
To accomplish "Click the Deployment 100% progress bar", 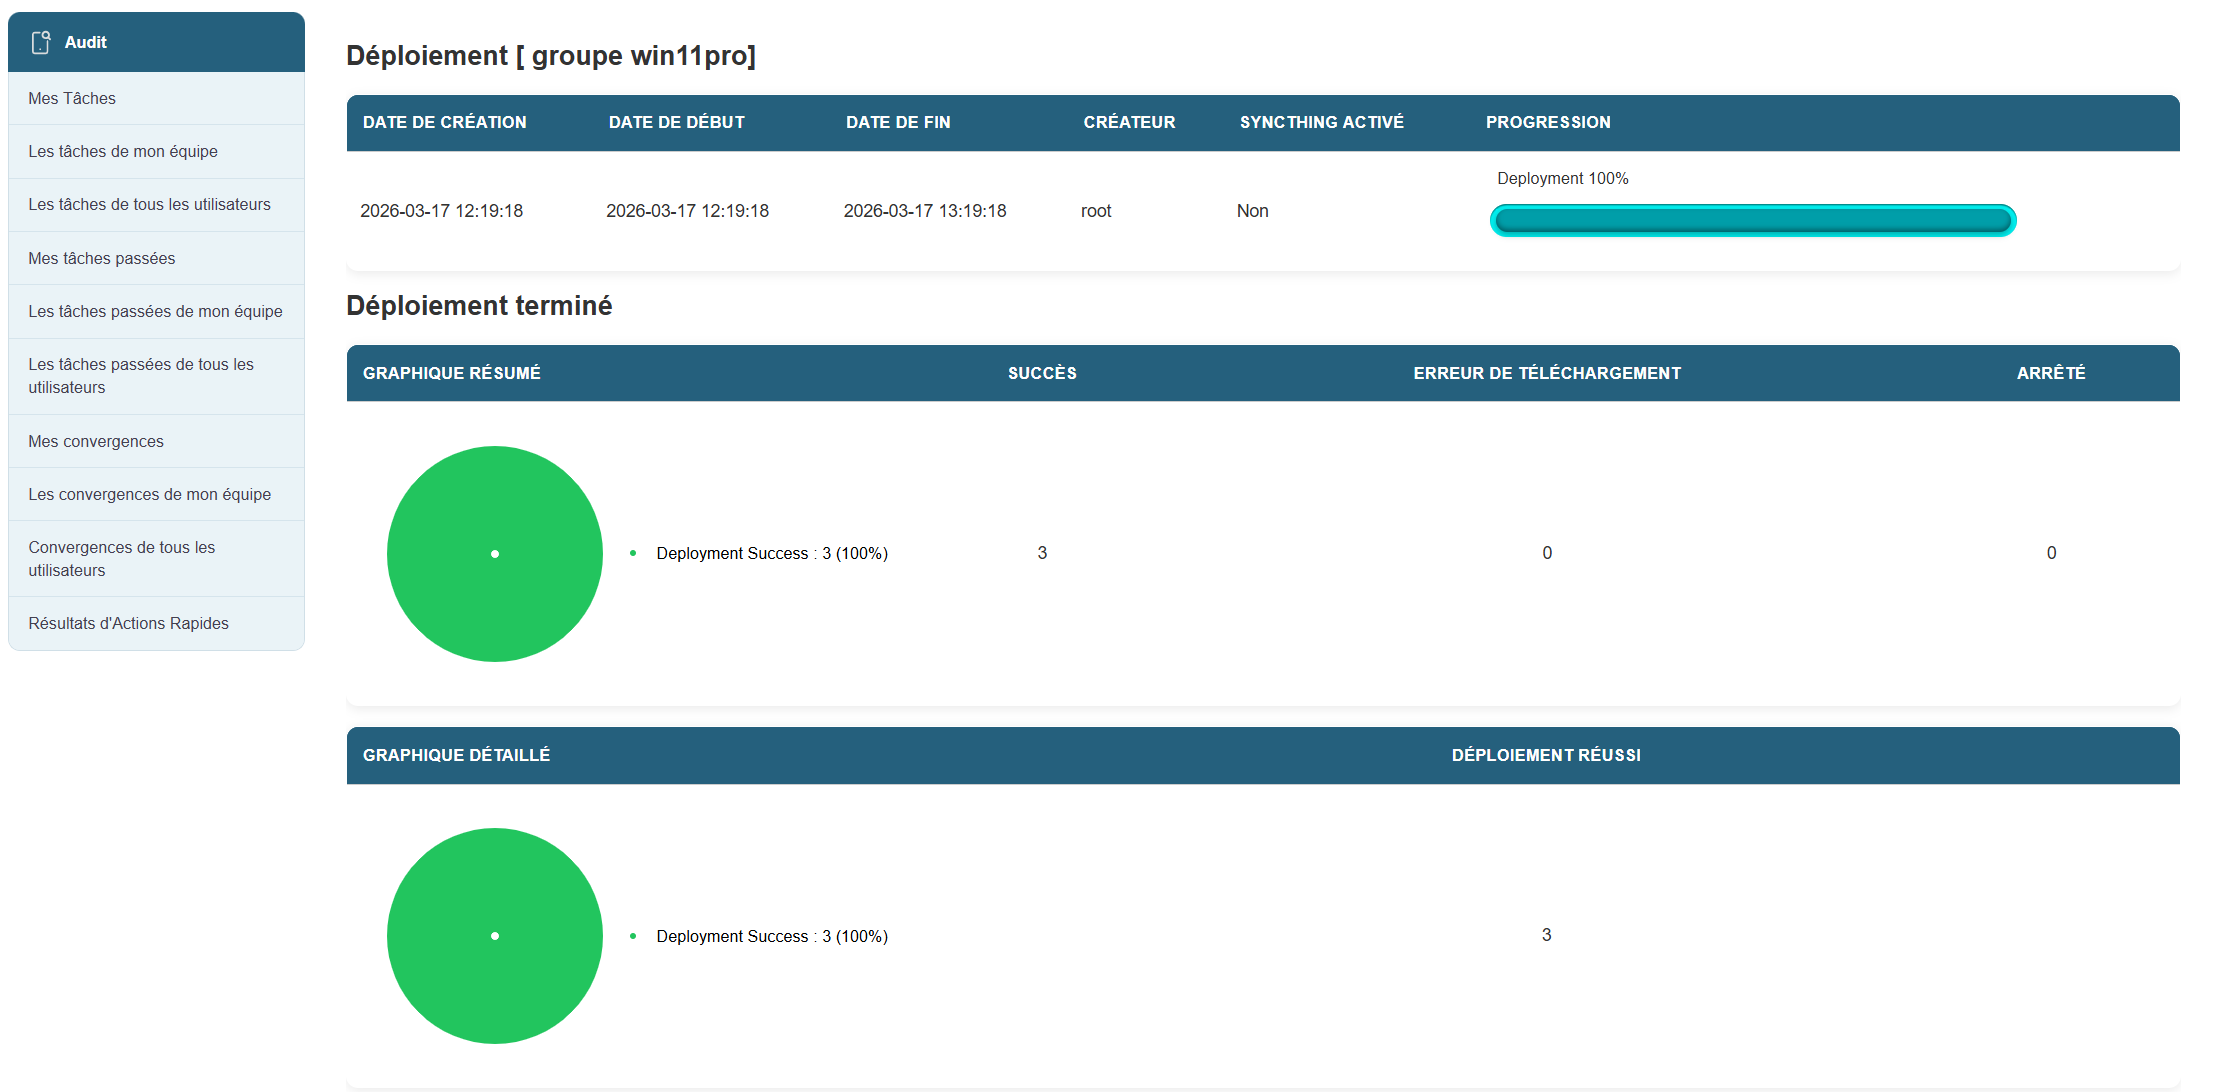I will point(1752,220).
